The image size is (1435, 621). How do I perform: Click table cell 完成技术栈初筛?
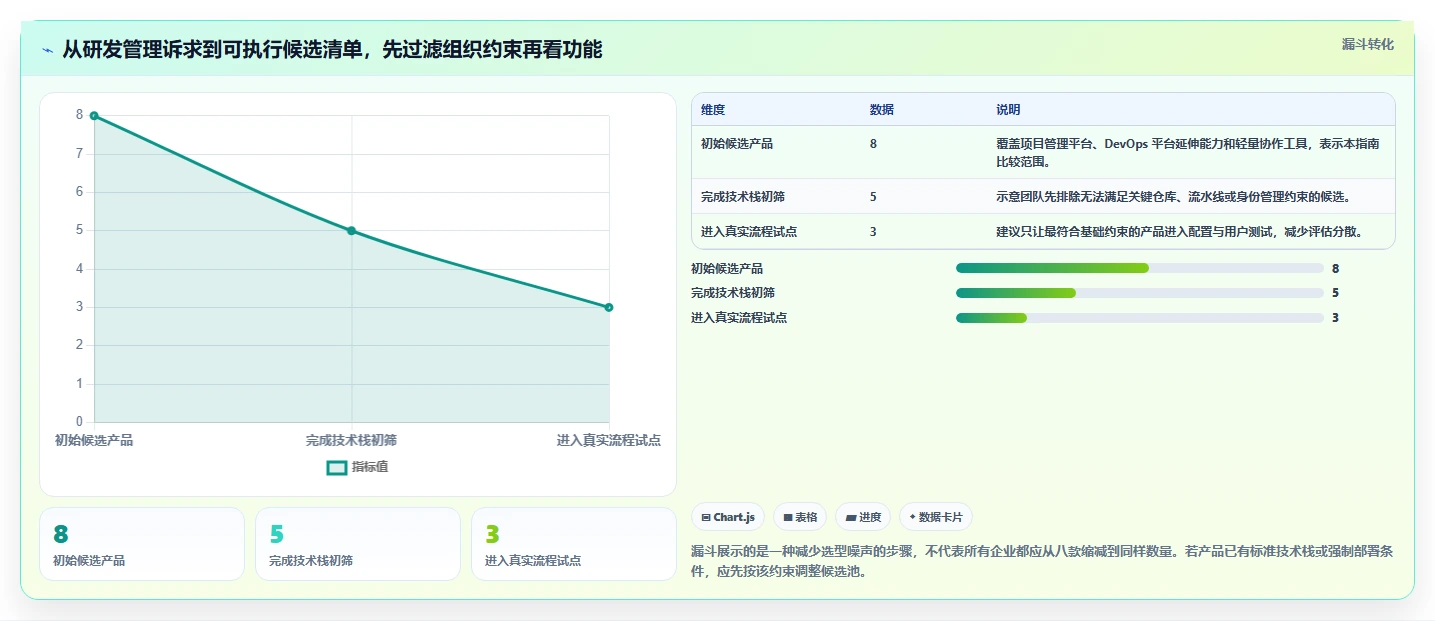click(743, 197)
